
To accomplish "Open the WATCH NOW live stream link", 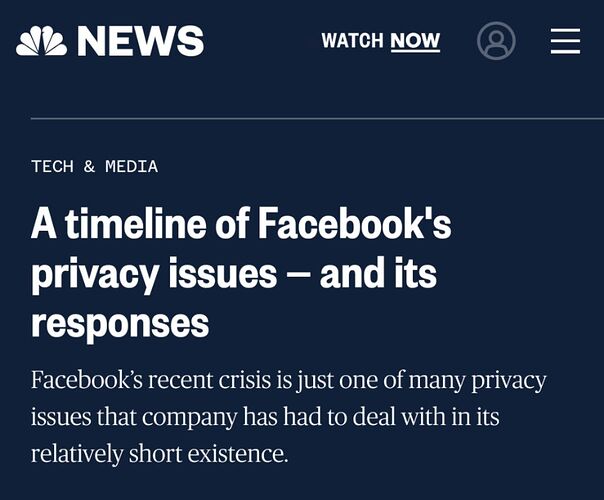I will [x=380, y=41].
